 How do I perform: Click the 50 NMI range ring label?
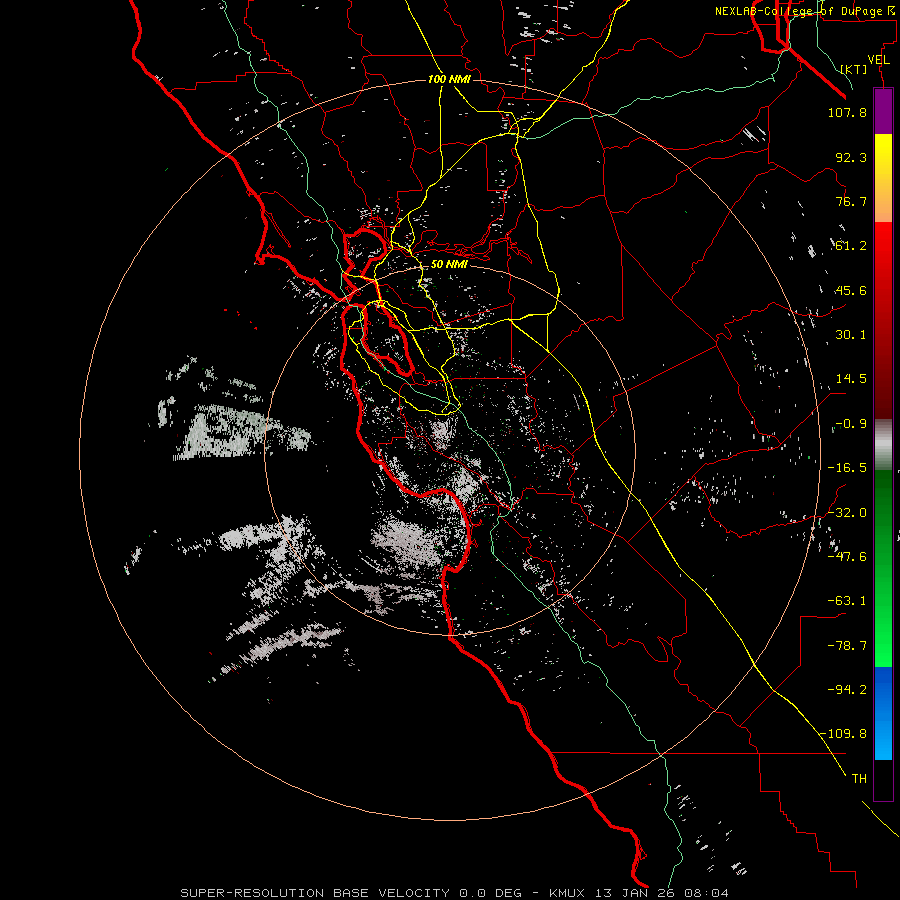449,264
